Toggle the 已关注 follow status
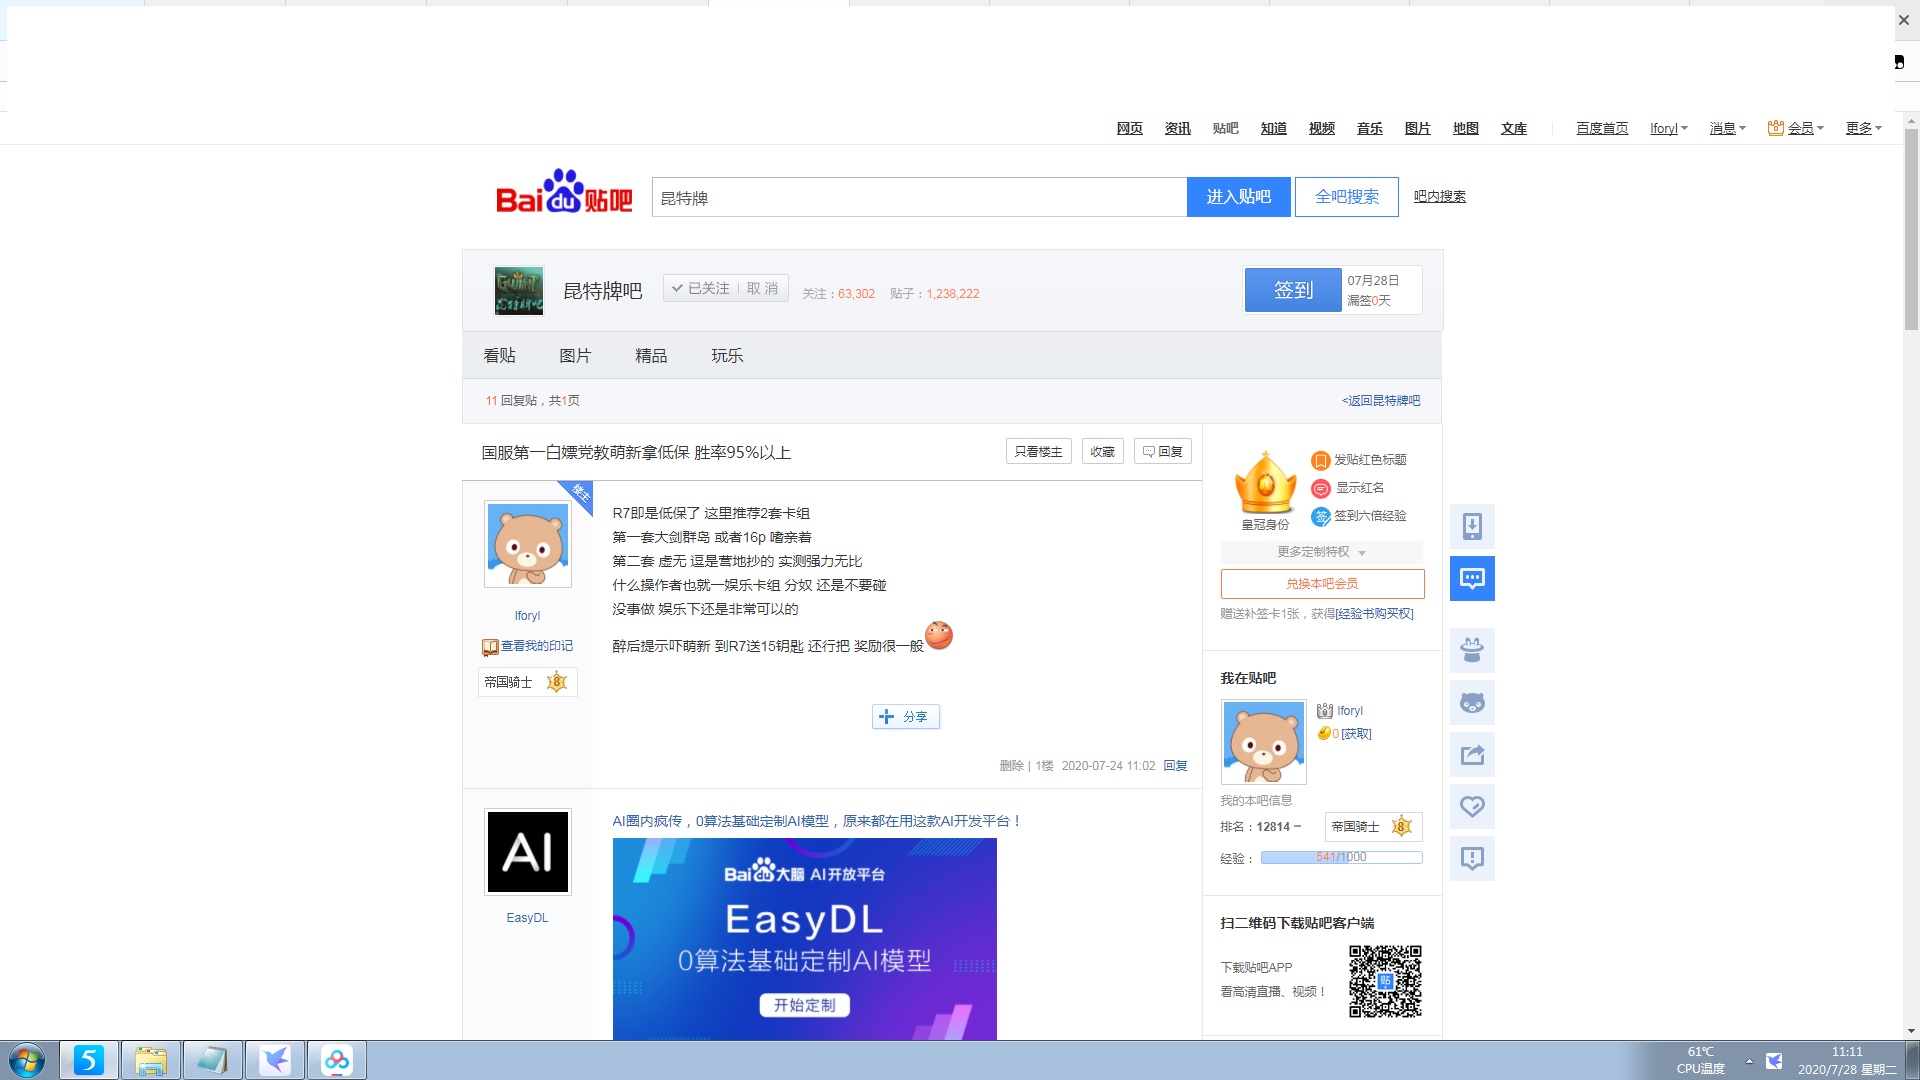Viewport: 1920px width, 1080px height. point(701,288)
